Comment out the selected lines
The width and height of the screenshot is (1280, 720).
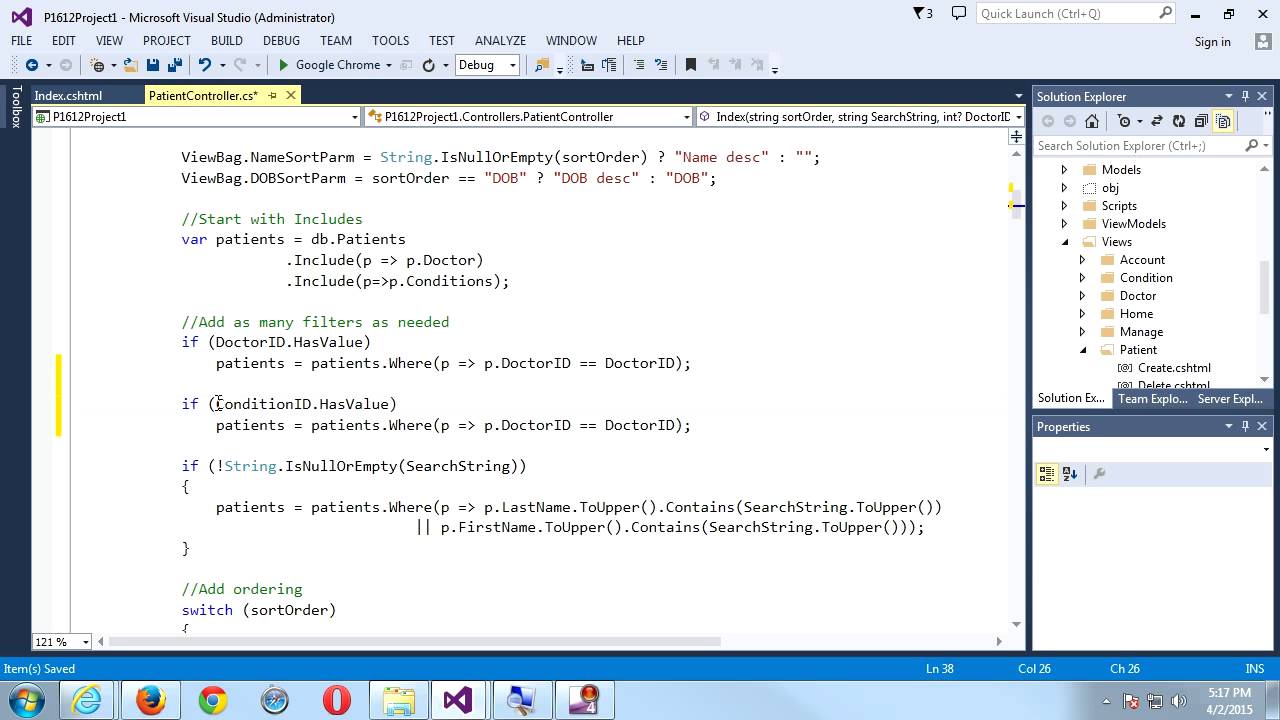638,65
